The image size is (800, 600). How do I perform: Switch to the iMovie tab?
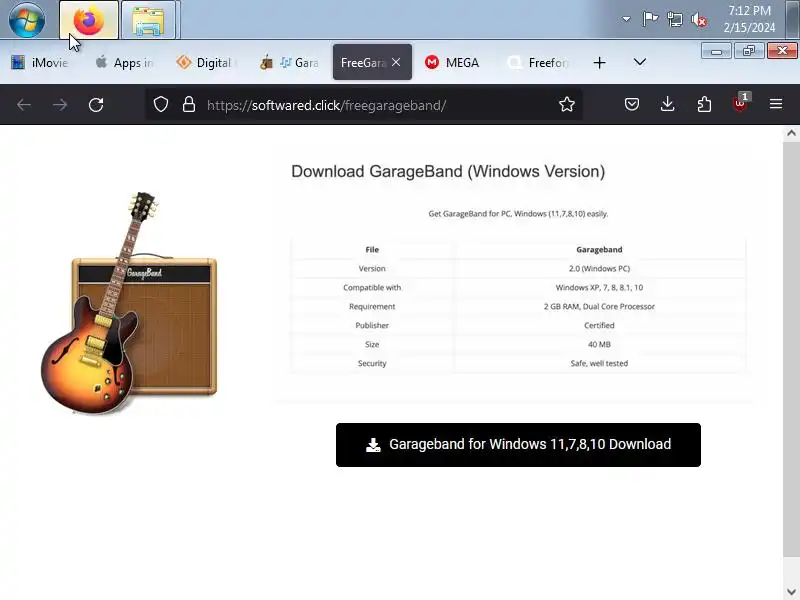click(41, 62)
